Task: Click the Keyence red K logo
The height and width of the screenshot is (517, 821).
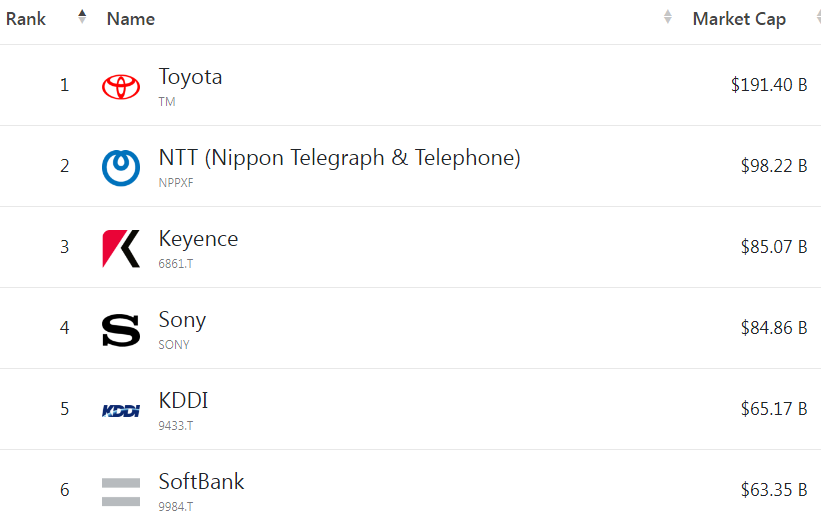Action: pyautogui.click(x=121, y=248)
